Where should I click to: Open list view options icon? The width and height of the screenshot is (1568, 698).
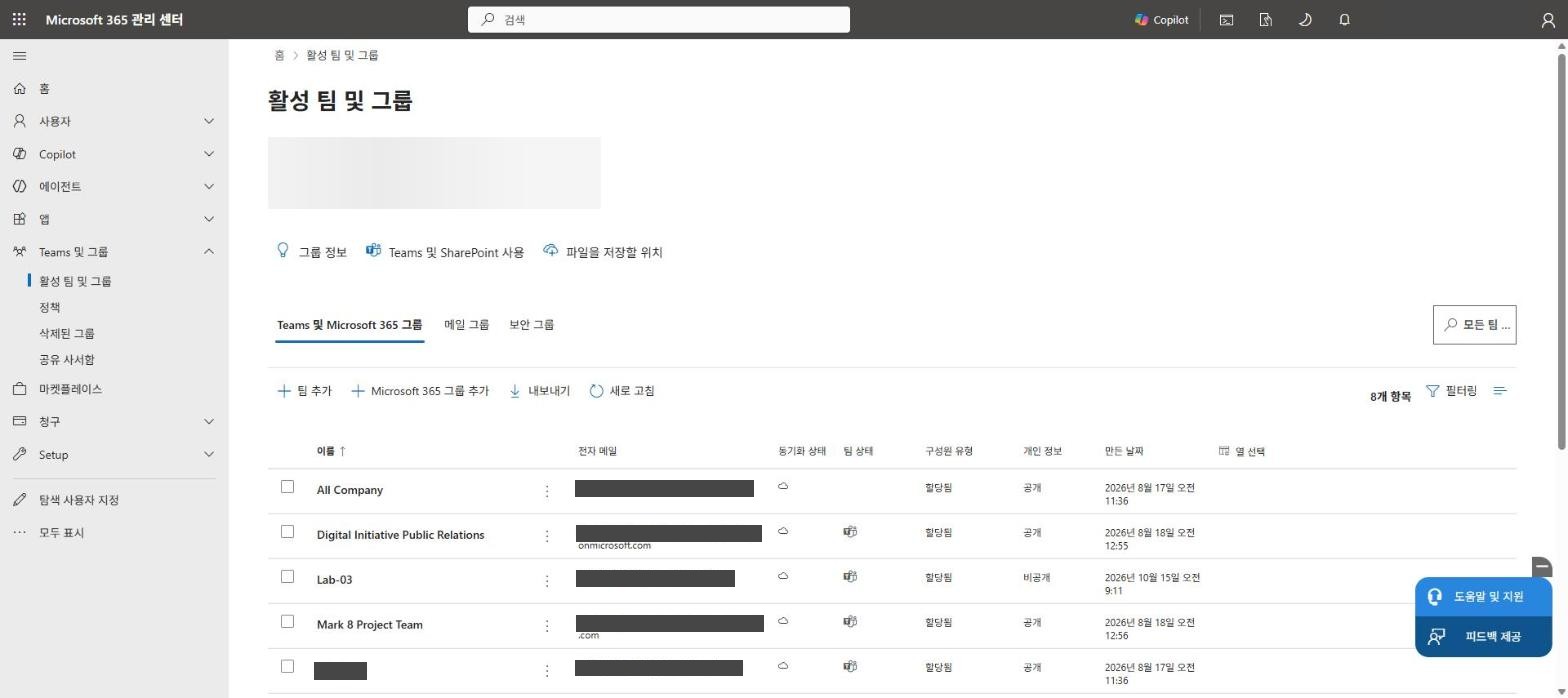(x=1500, y=391)
